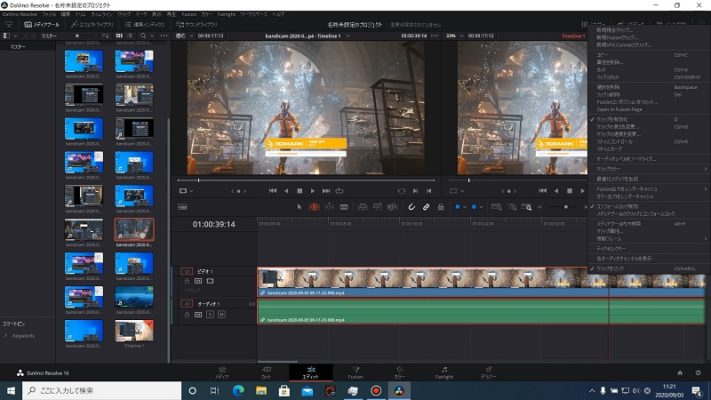Play source viewer in reverse

(286, 191)
